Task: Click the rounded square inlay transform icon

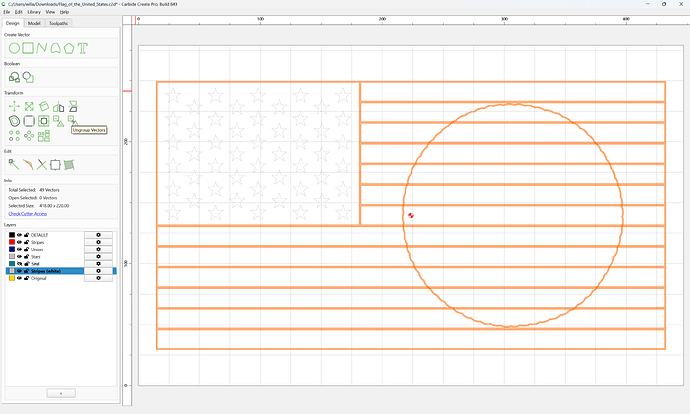Action: point(29,121)
